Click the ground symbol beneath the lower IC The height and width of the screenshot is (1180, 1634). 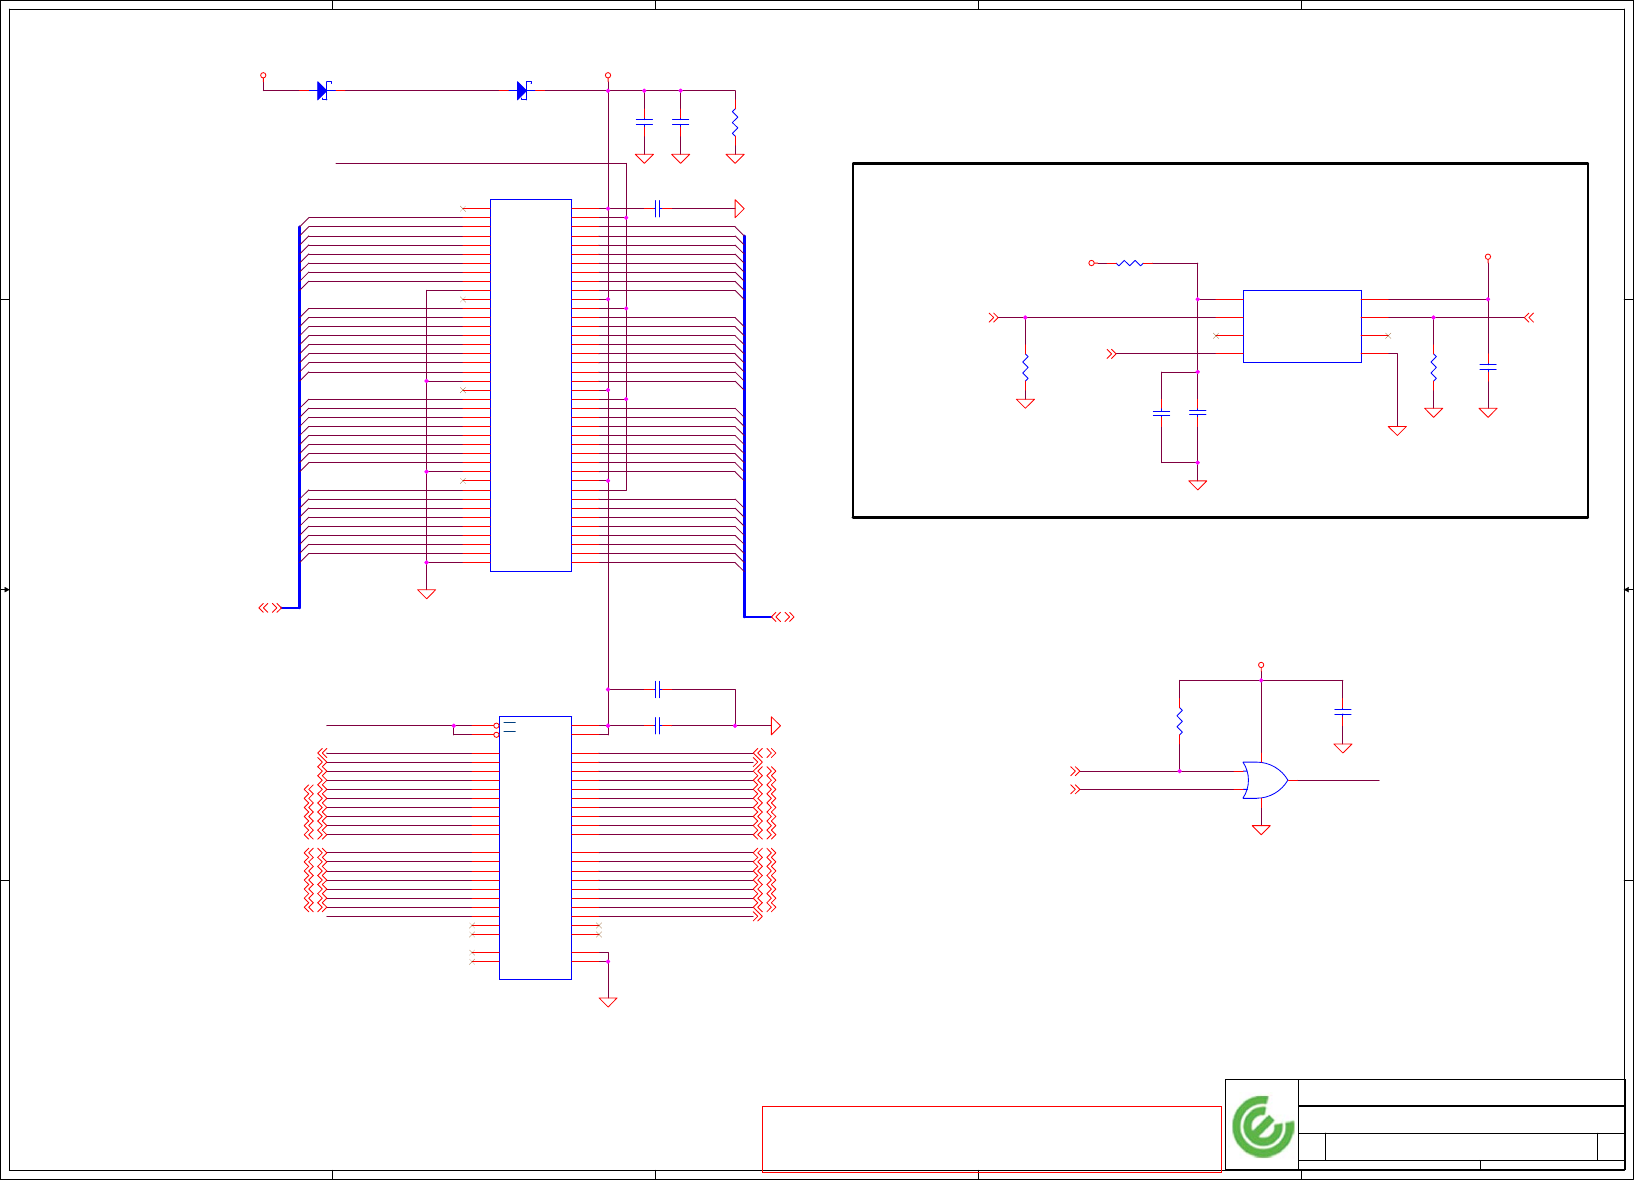[x=608, y=1002]
